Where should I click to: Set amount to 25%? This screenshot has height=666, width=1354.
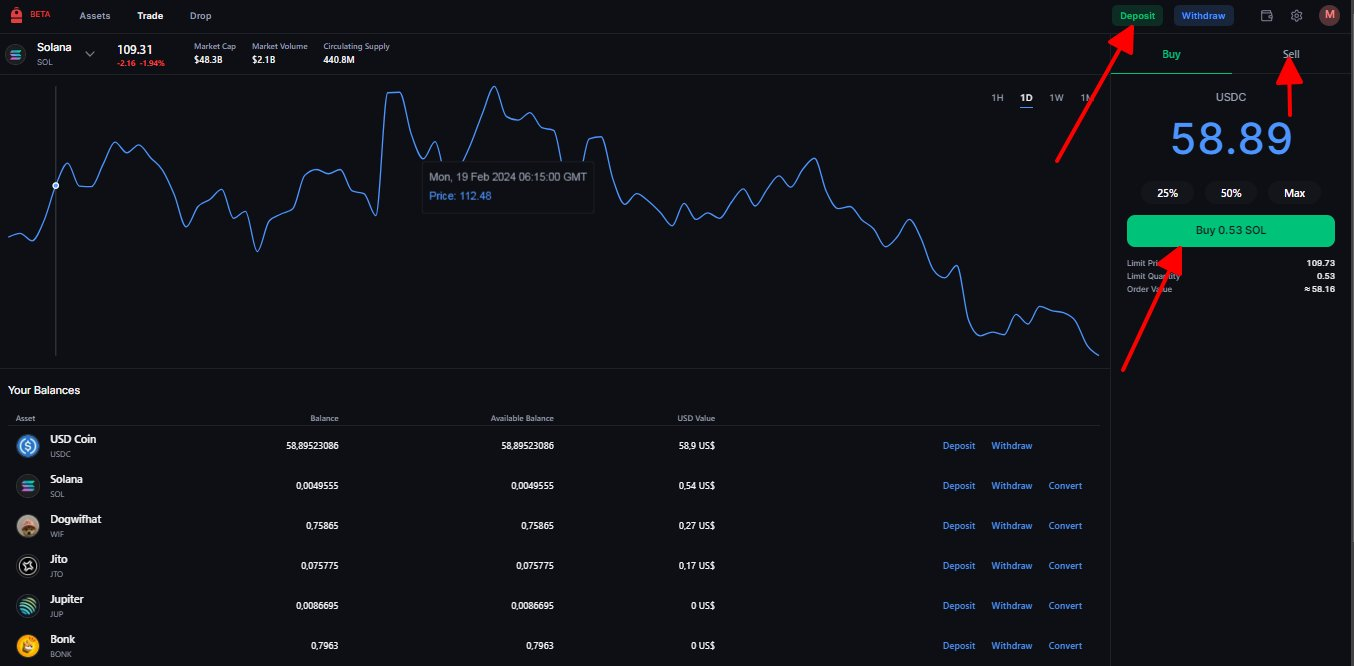(x=1167, y=193)
